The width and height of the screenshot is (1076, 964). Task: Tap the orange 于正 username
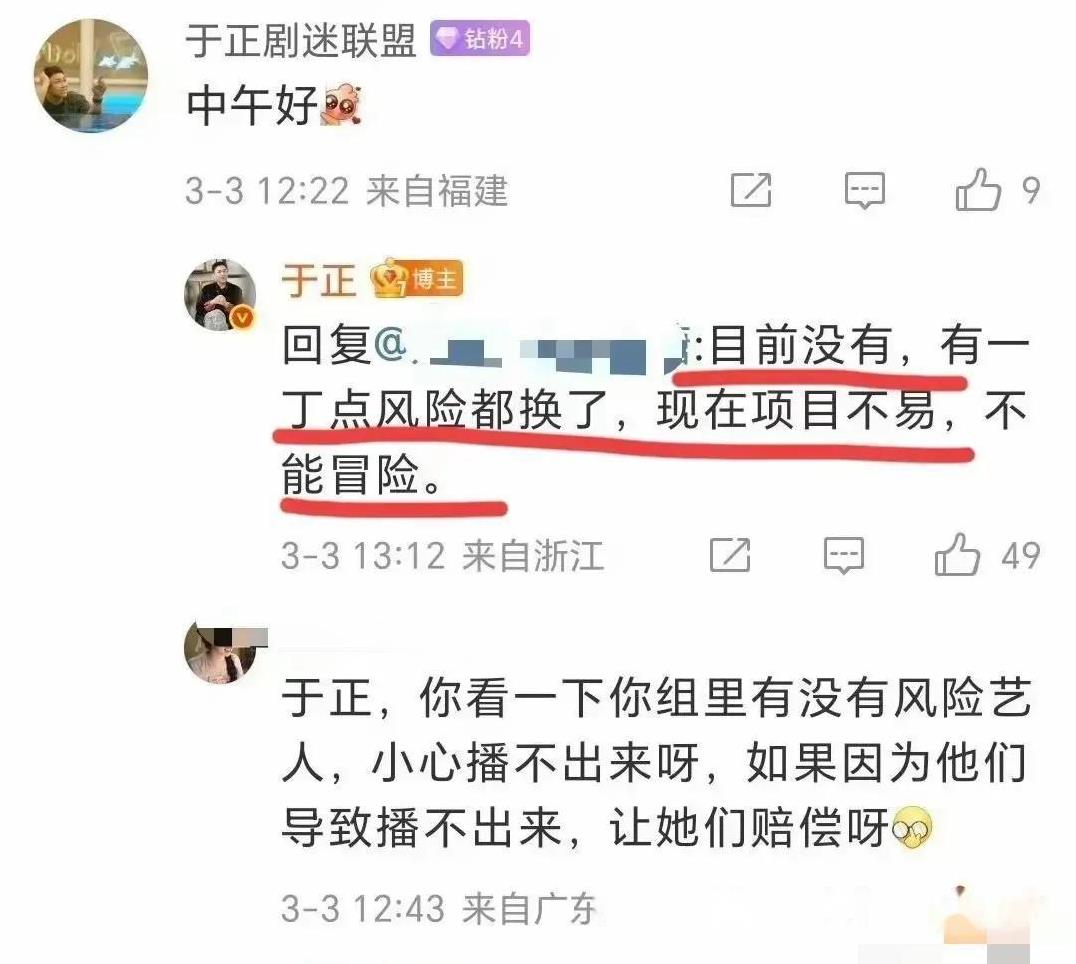point(319,280)
